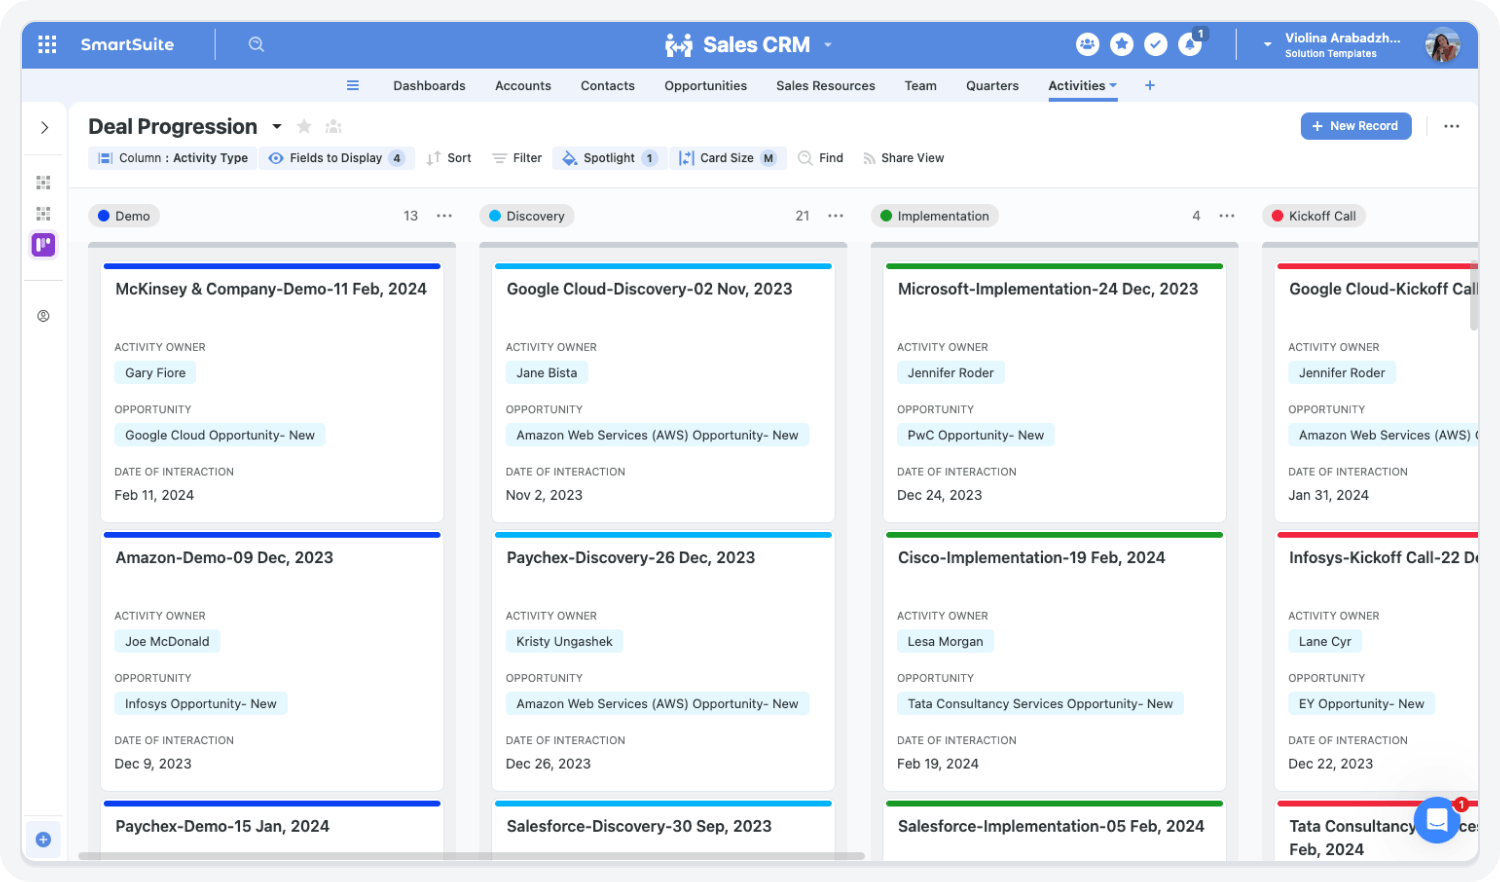Create a New Record
The height and width of the screenshot is (882, 1500).
pos(1356,126)
